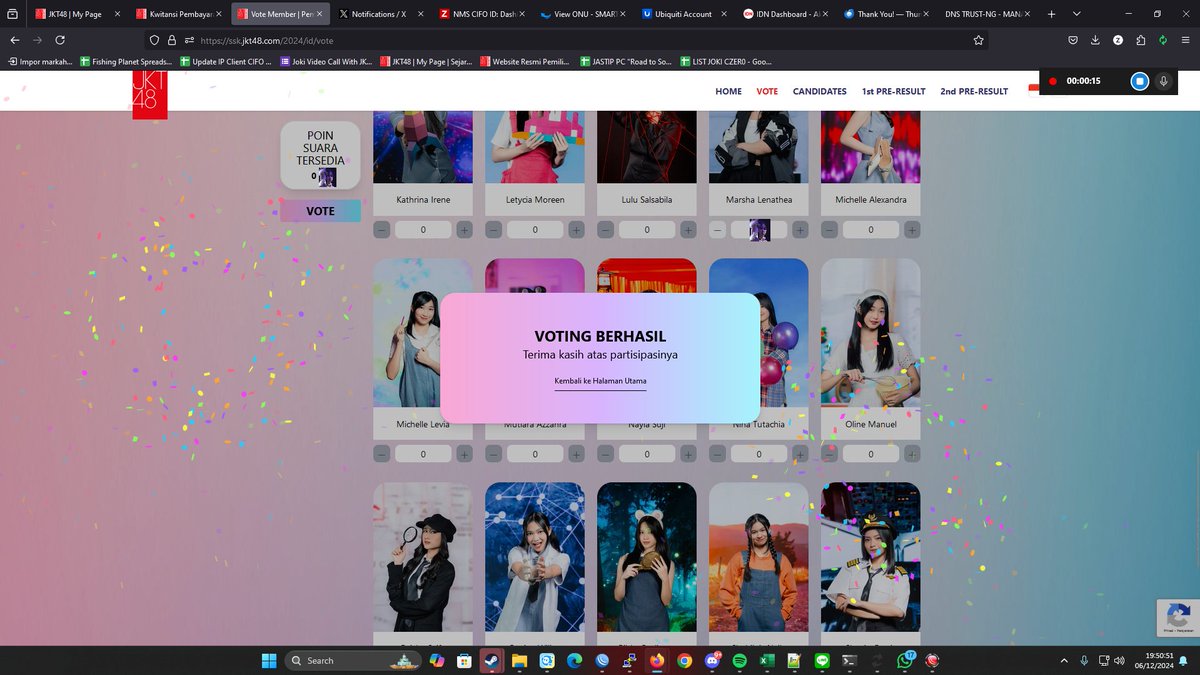The image size is (1200, 675).
Task: Open WhatsApp from the taskbar
Action: click(x=904, y=660)
